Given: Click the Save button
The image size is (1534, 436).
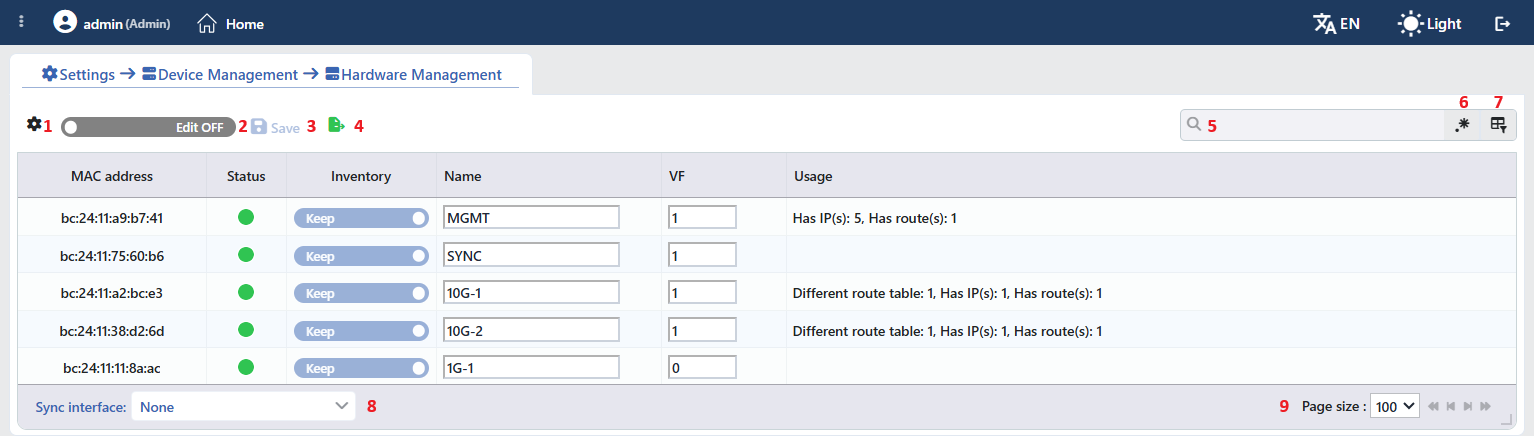Looking at the screenshot, I should click(275, 127).
